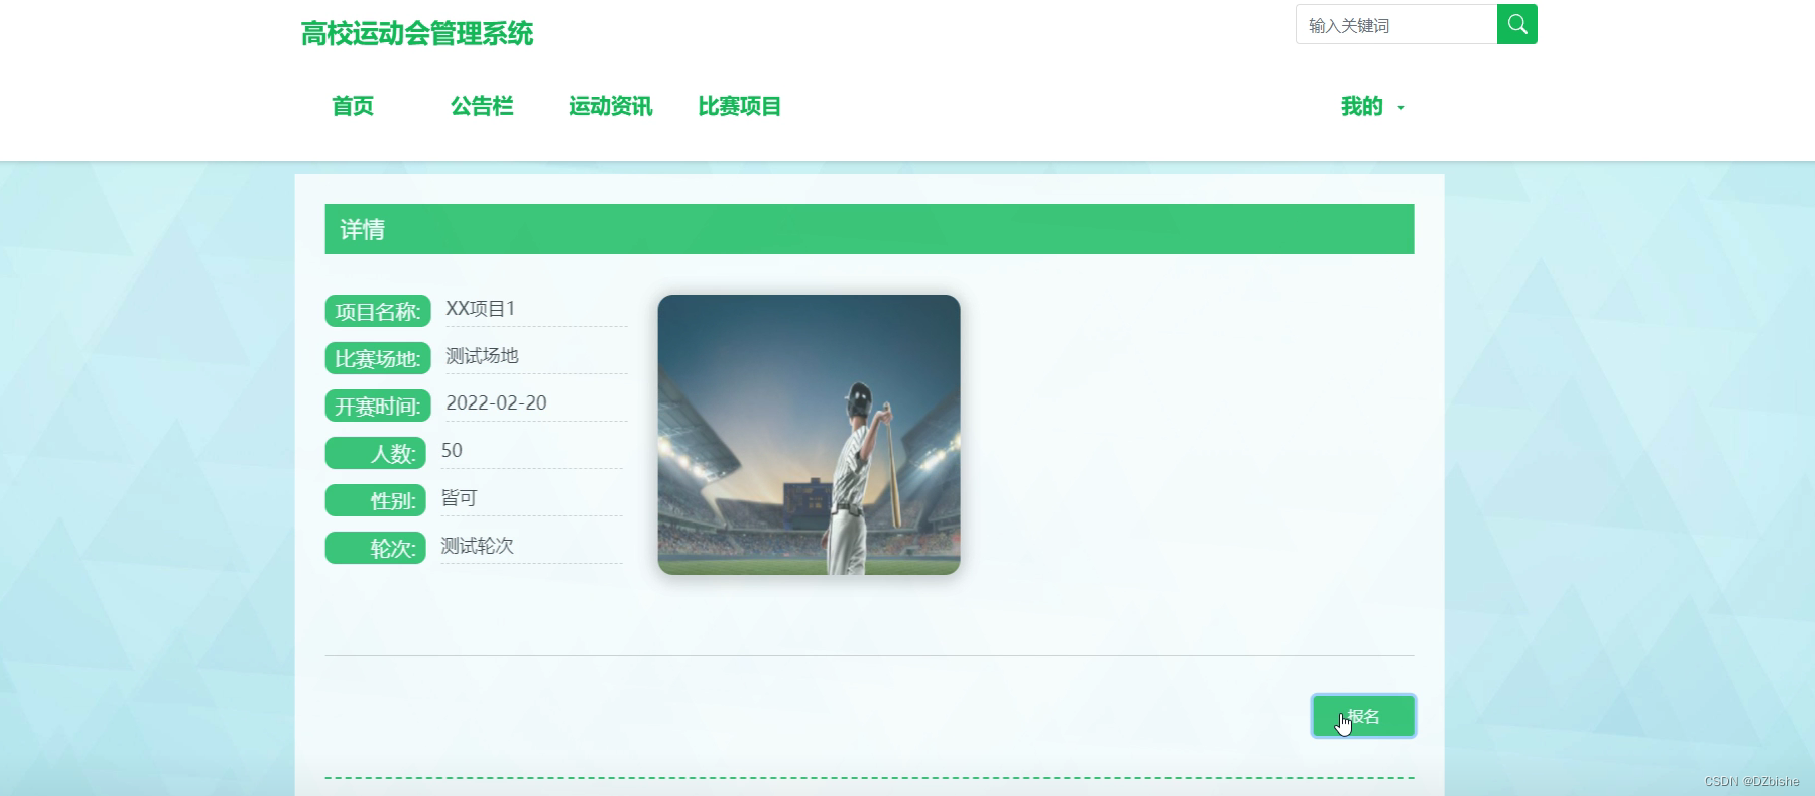Expand the 我的 dropdown menu
Screen dimensions: 1815x796
[1372, 106]
